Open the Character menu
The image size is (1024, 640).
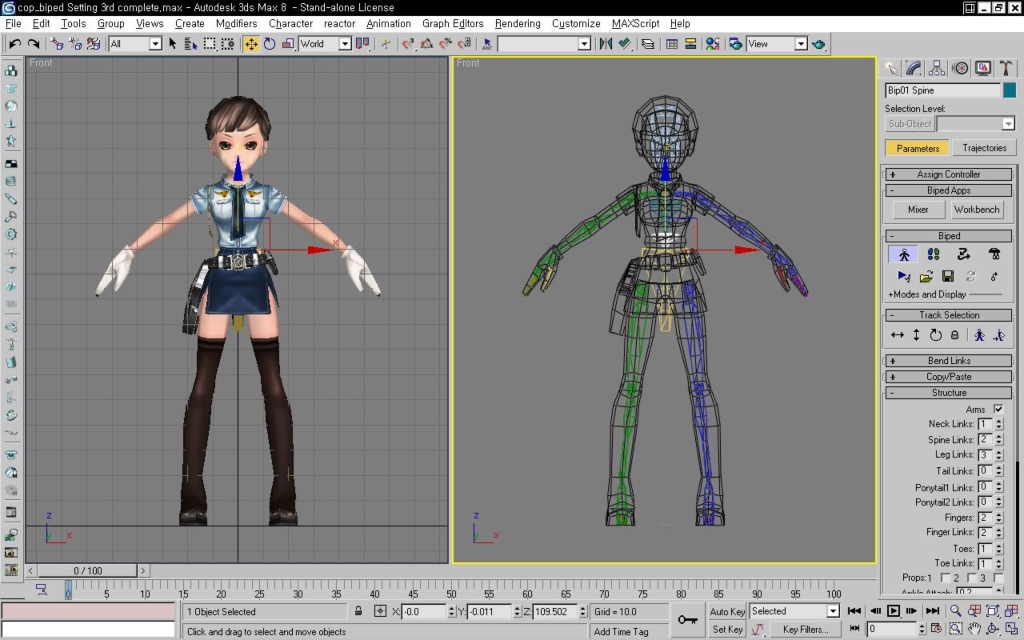(x=291, y=24)
